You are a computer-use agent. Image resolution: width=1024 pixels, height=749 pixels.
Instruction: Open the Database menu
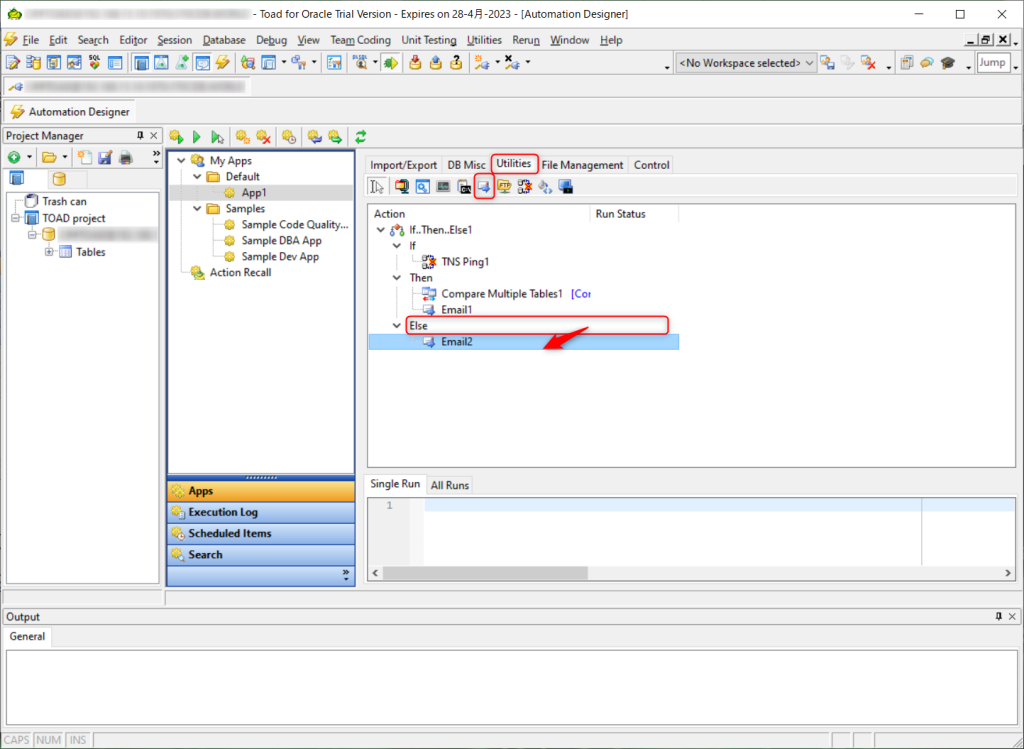coord(224,40)
